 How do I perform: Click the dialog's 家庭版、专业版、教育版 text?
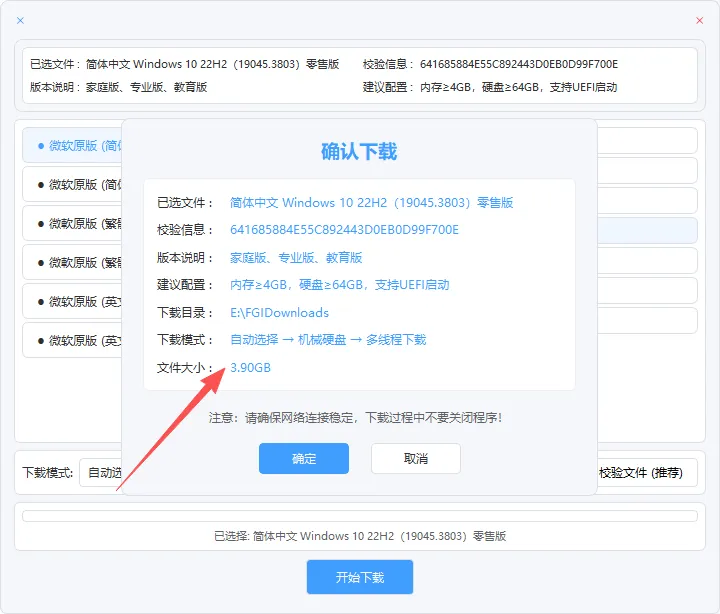click(x=296, y=258)
